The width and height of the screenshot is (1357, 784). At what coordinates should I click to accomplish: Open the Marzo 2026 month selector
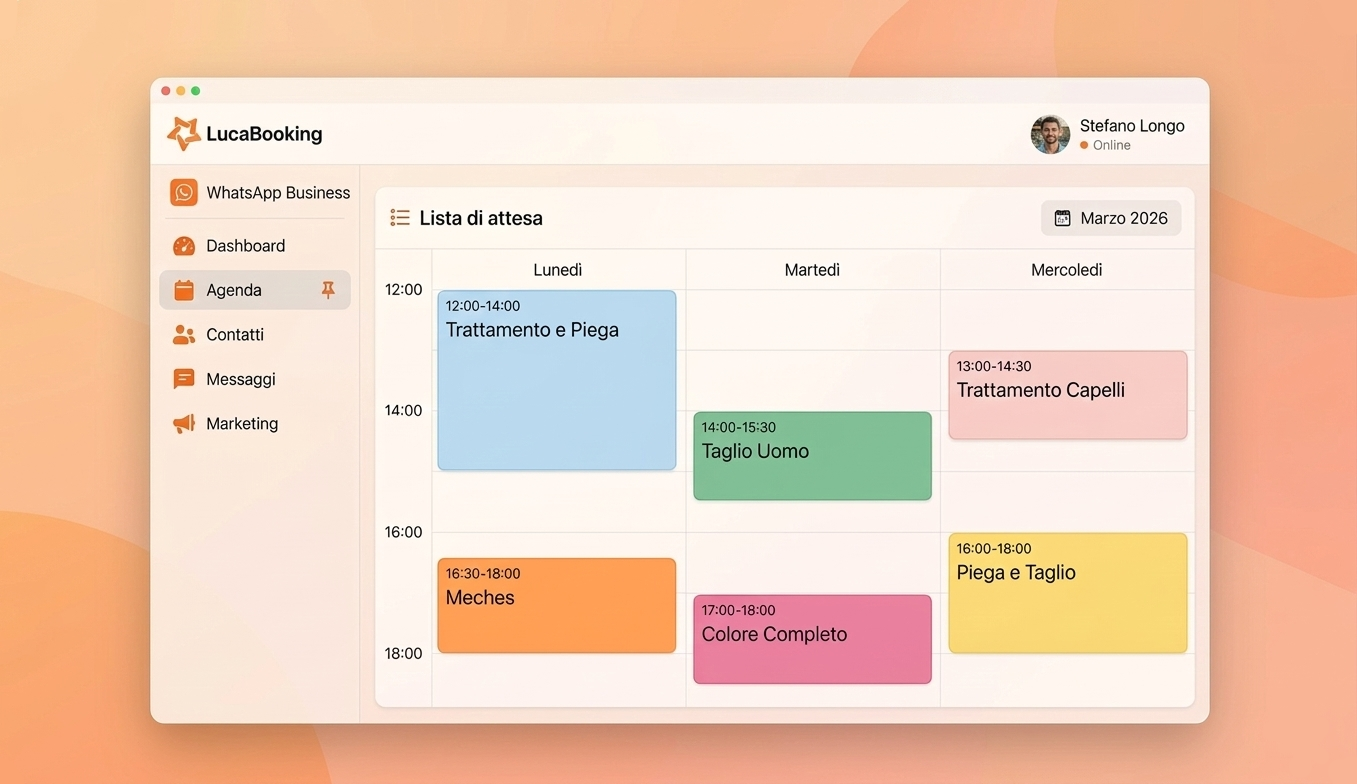pyautogui.click(x=1111, y=217)
